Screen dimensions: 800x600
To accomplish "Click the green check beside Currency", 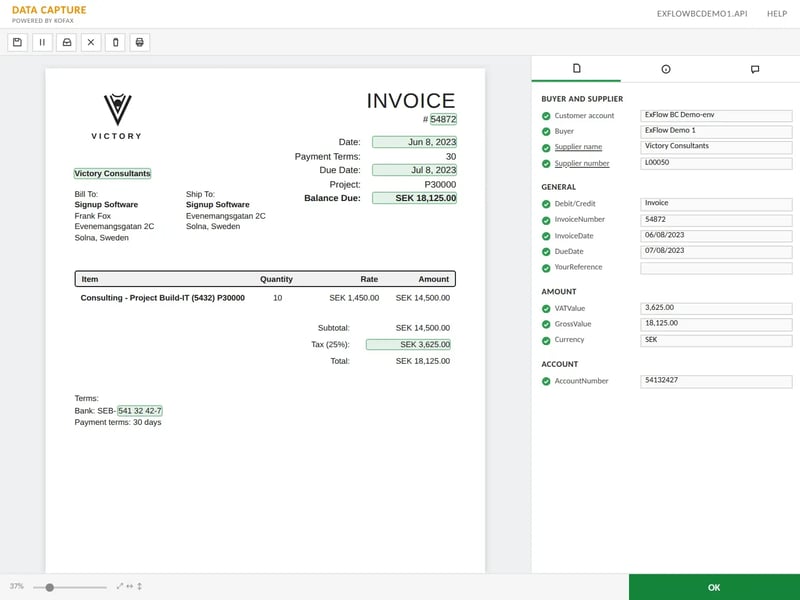I will tap(546, 340).
